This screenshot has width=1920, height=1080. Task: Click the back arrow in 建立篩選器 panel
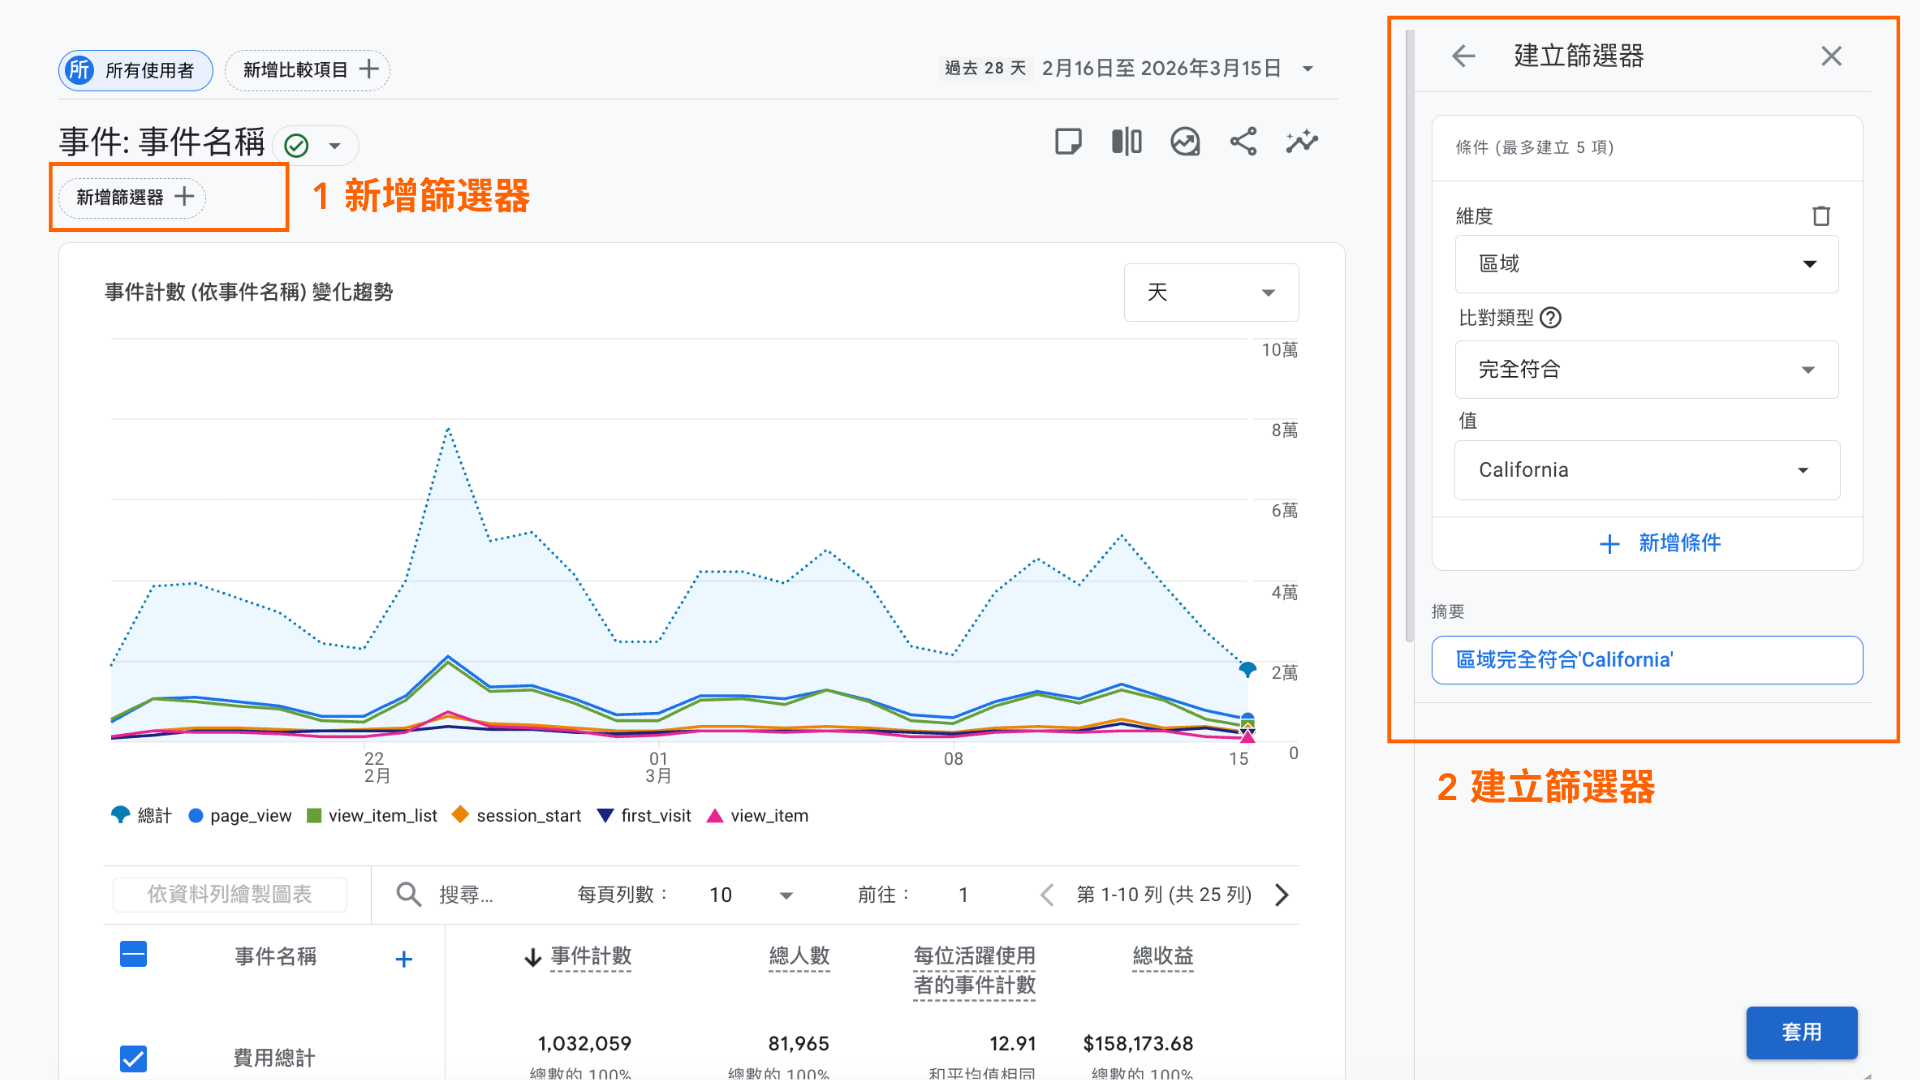[1463, 56]
